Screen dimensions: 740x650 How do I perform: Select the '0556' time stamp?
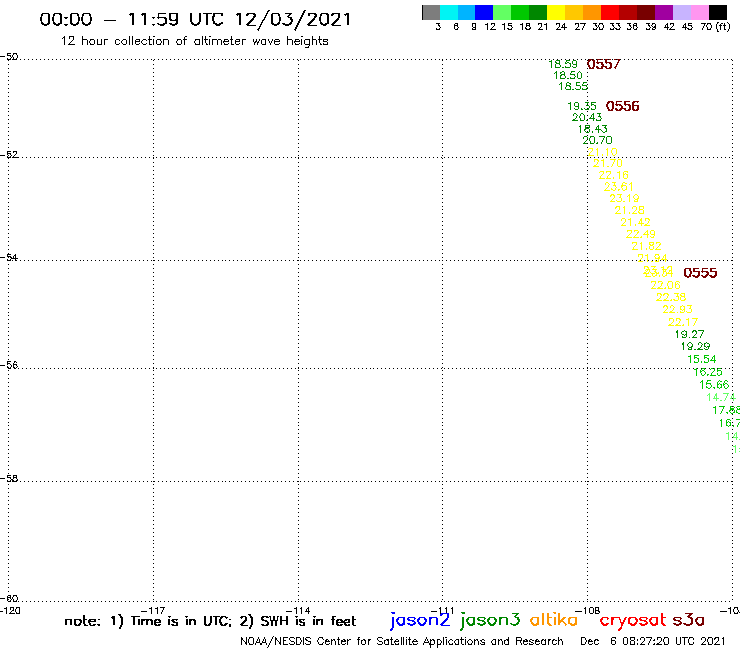(x=622, y=106)
